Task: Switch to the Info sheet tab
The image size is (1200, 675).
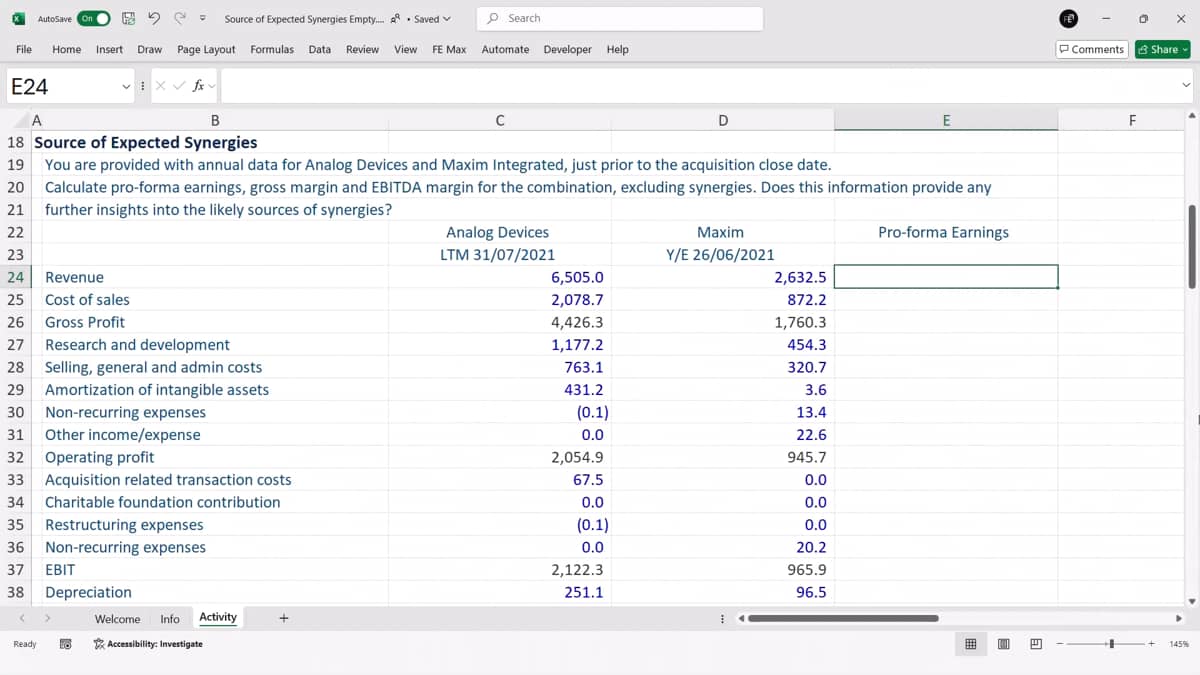Action: [x=170, y=619]
